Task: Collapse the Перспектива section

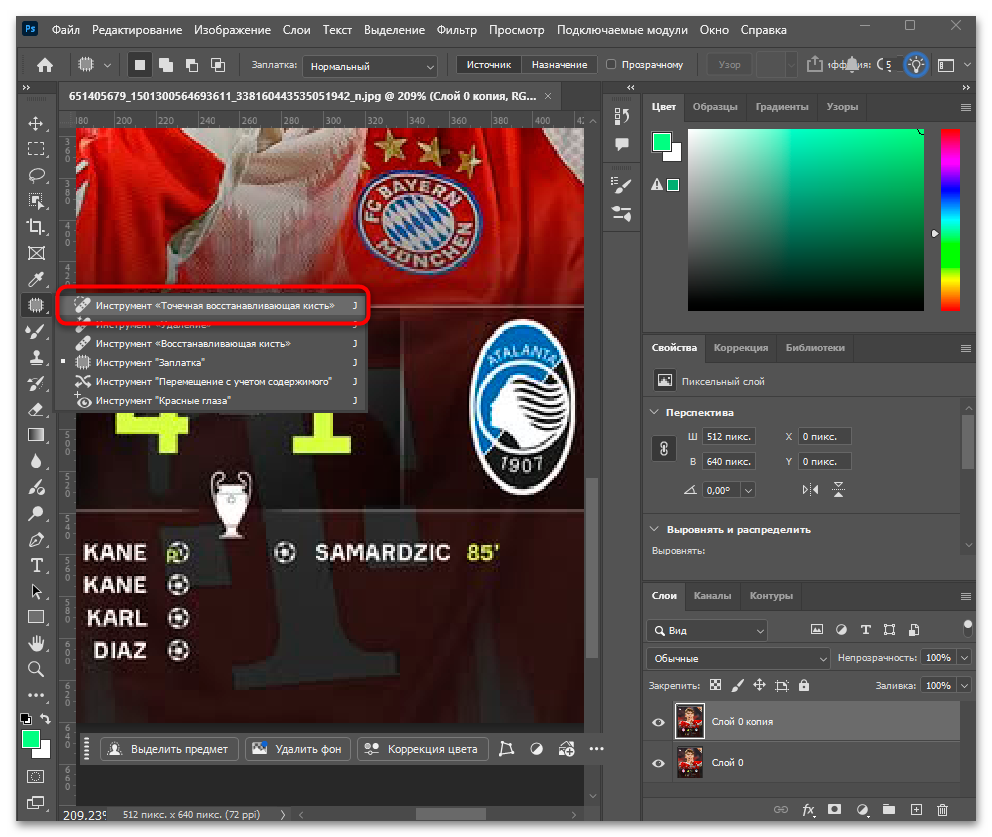Action: [x=654, y=412]
